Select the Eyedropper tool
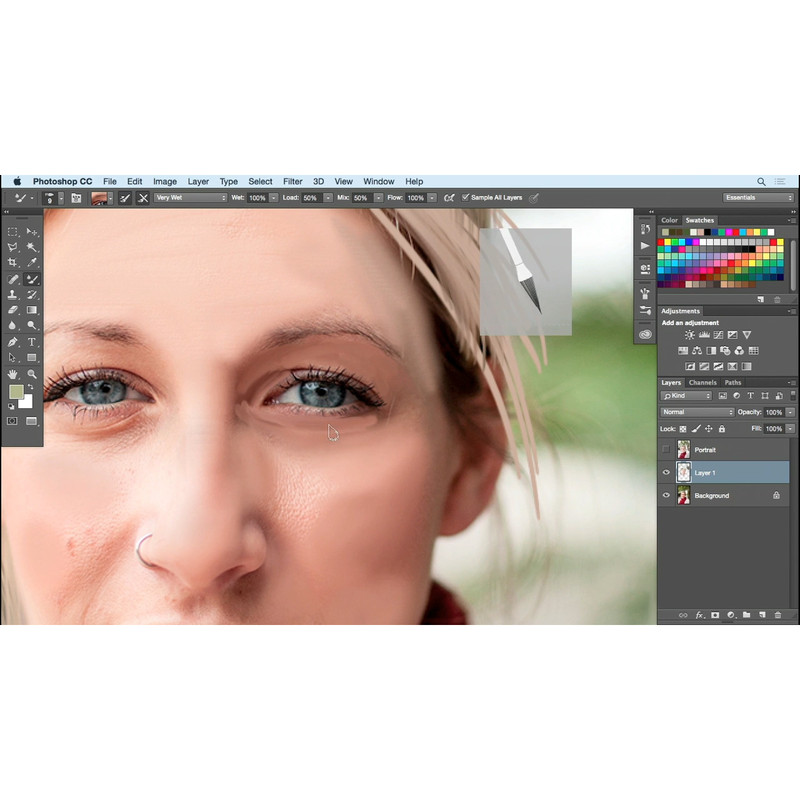This screenshot has width=800, height=800. (32, 262)
